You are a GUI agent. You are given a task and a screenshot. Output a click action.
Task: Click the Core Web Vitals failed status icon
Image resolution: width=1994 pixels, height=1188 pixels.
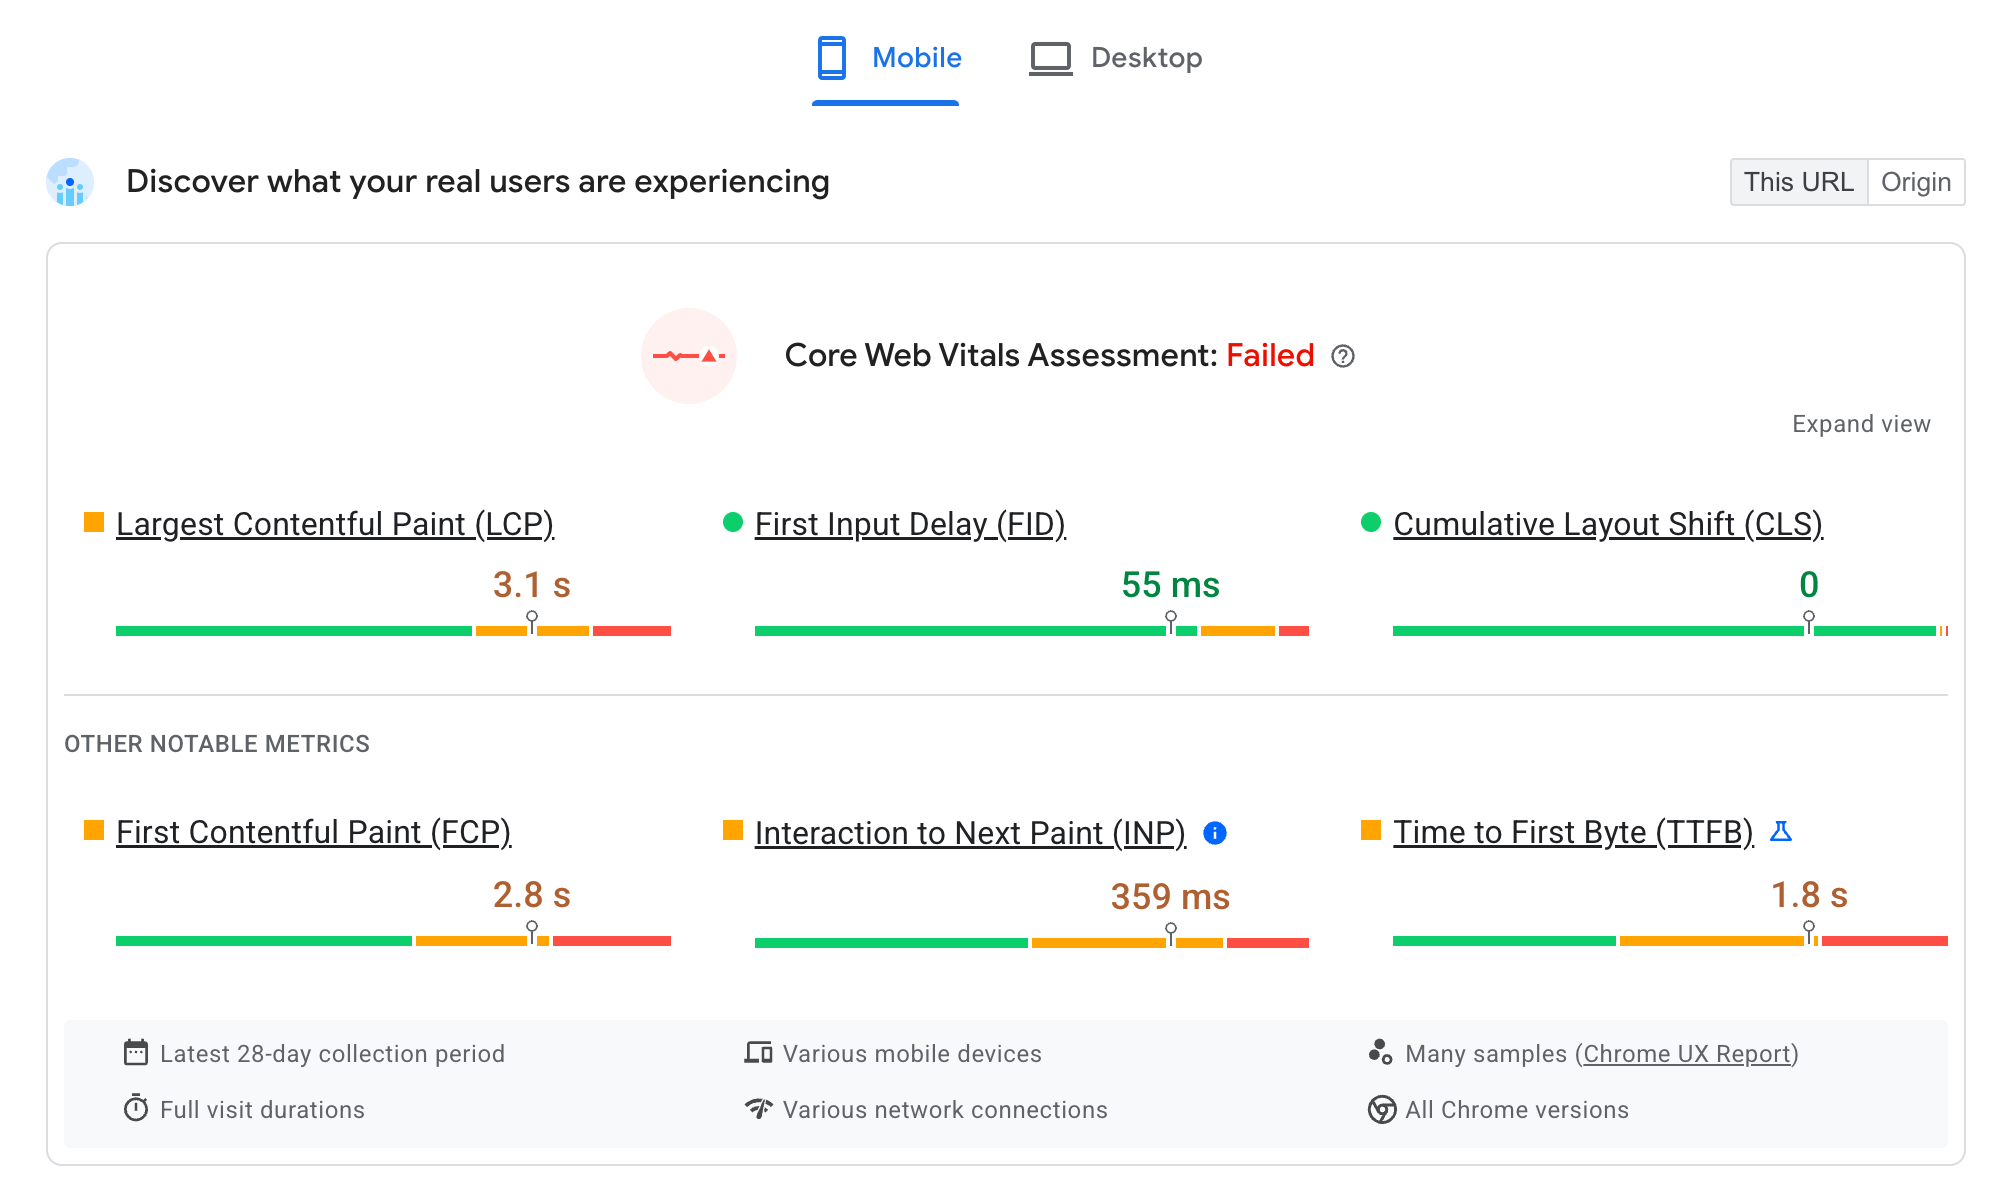coord(694,356)
